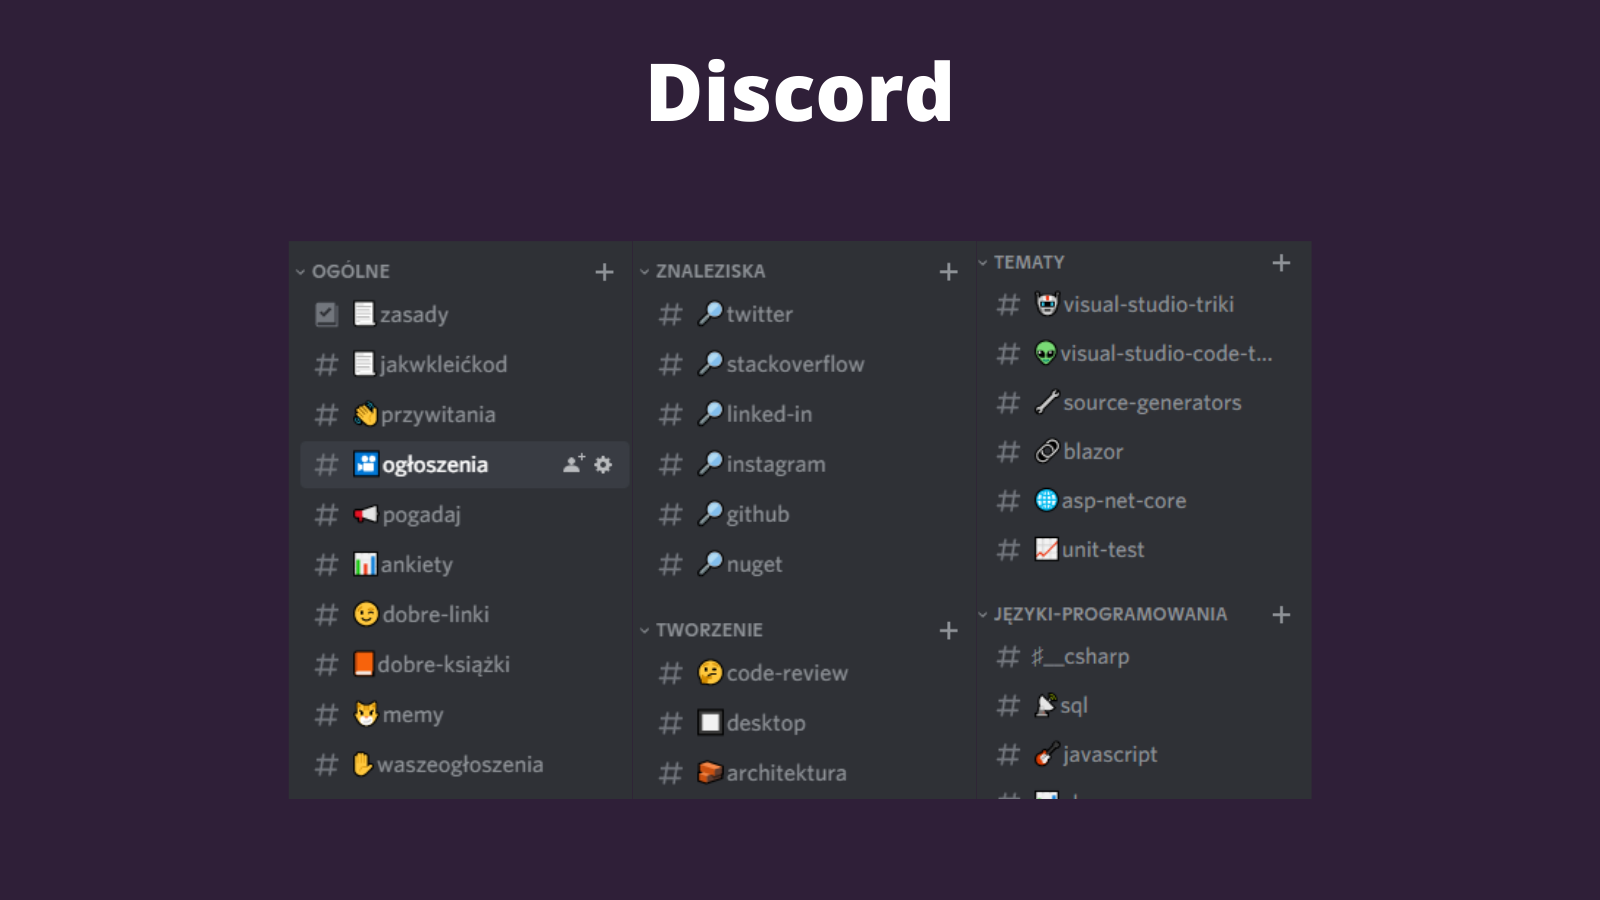1600x900 pixels.
Task: Click the thinking face emoji on code-review
Action: 710,672
